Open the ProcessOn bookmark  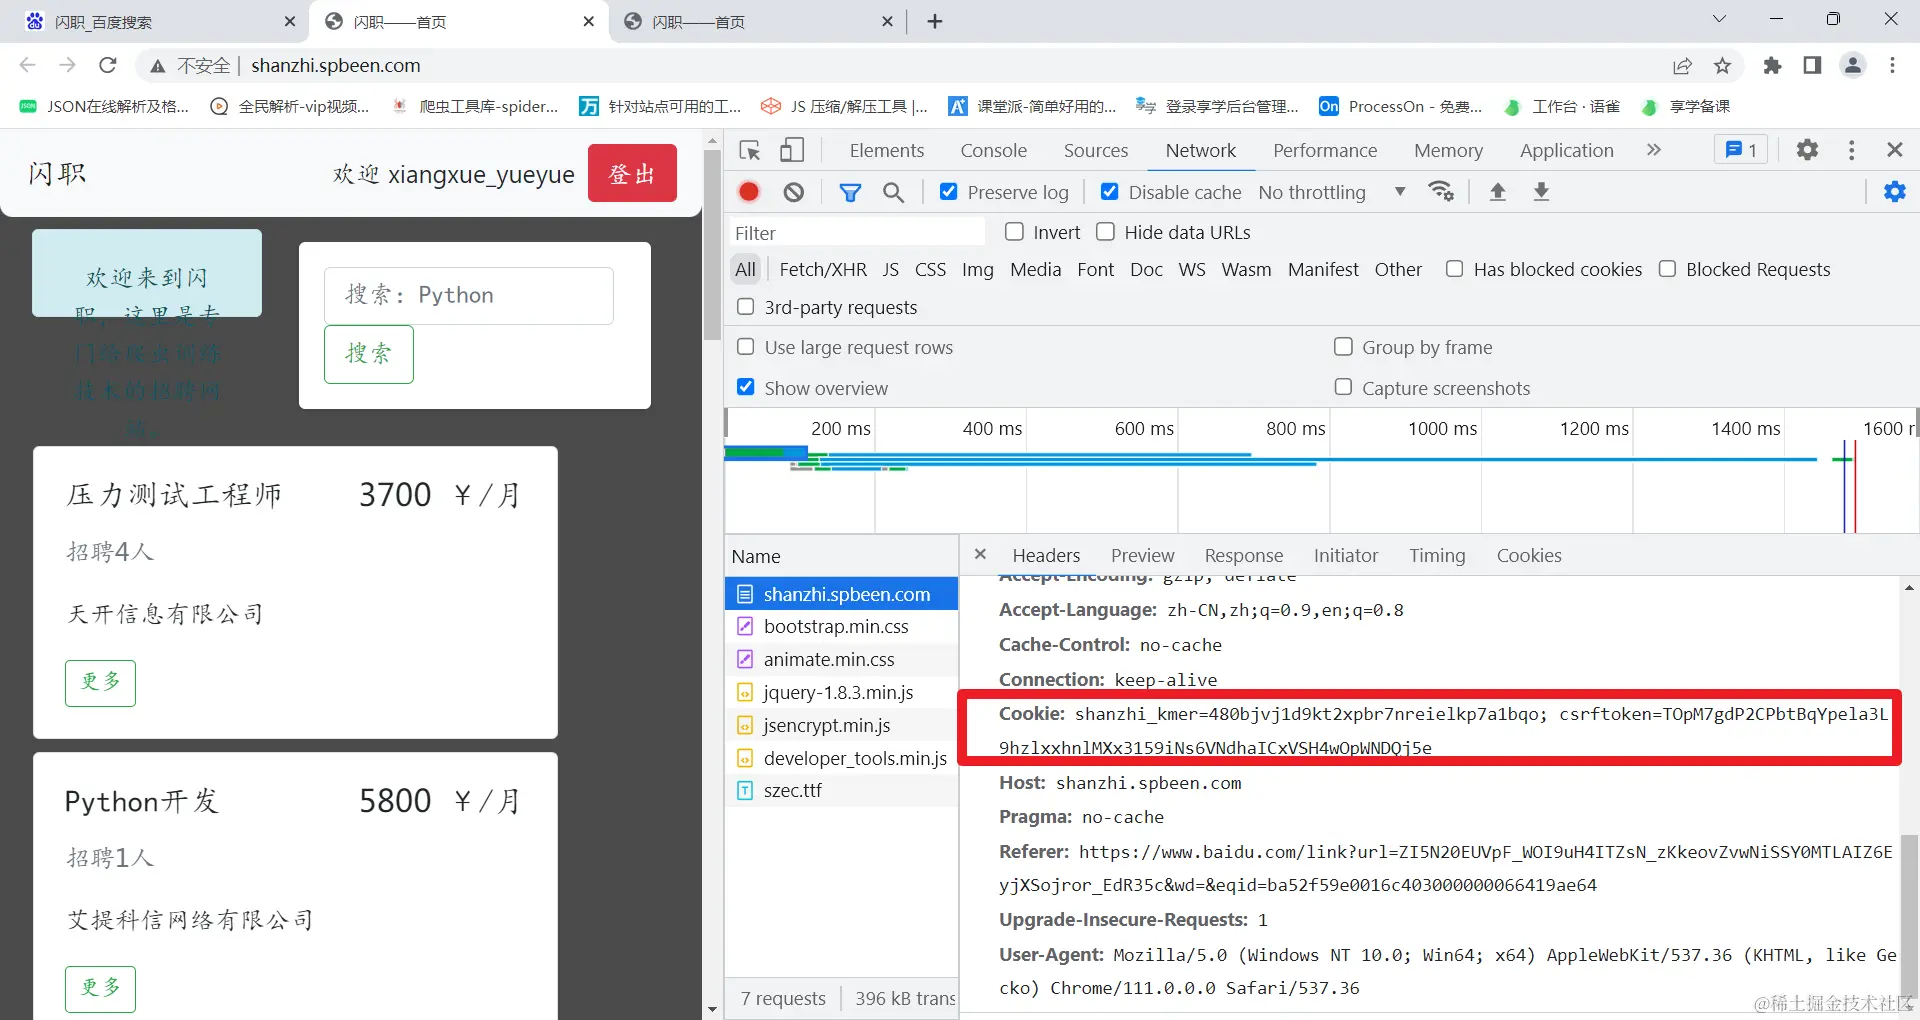(1400, 106)
